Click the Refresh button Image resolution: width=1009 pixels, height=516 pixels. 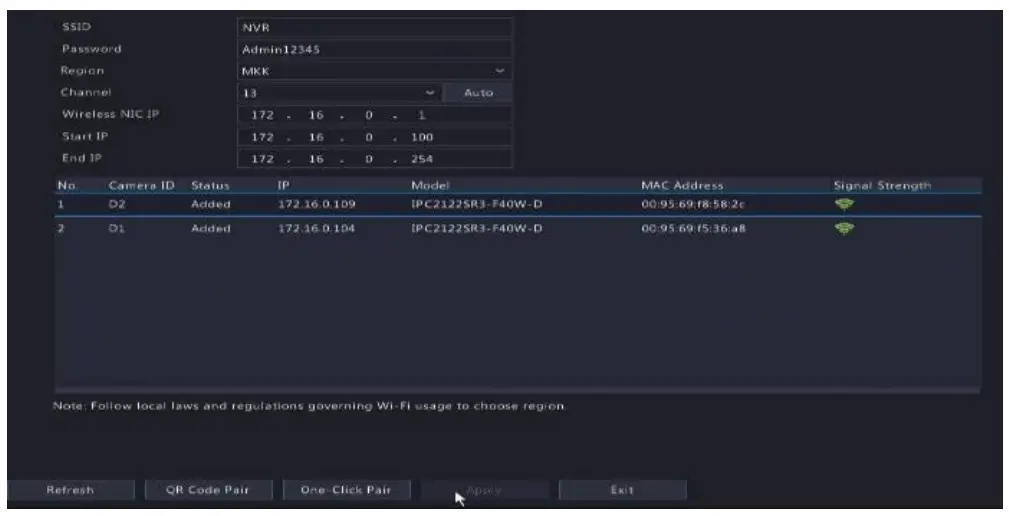tap(71, 490)
